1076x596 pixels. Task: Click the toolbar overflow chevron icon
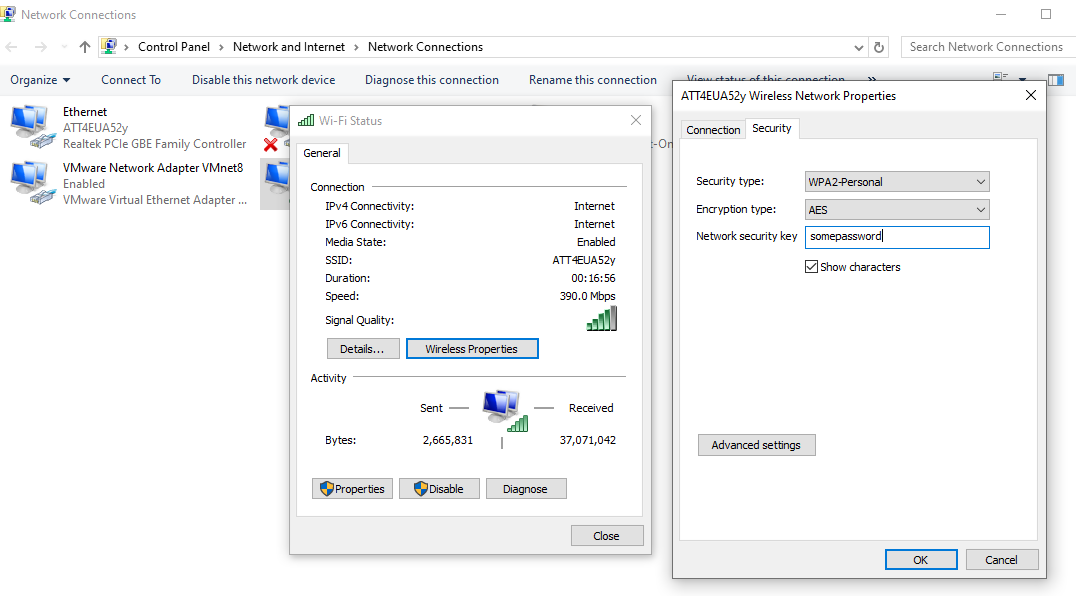872,80
